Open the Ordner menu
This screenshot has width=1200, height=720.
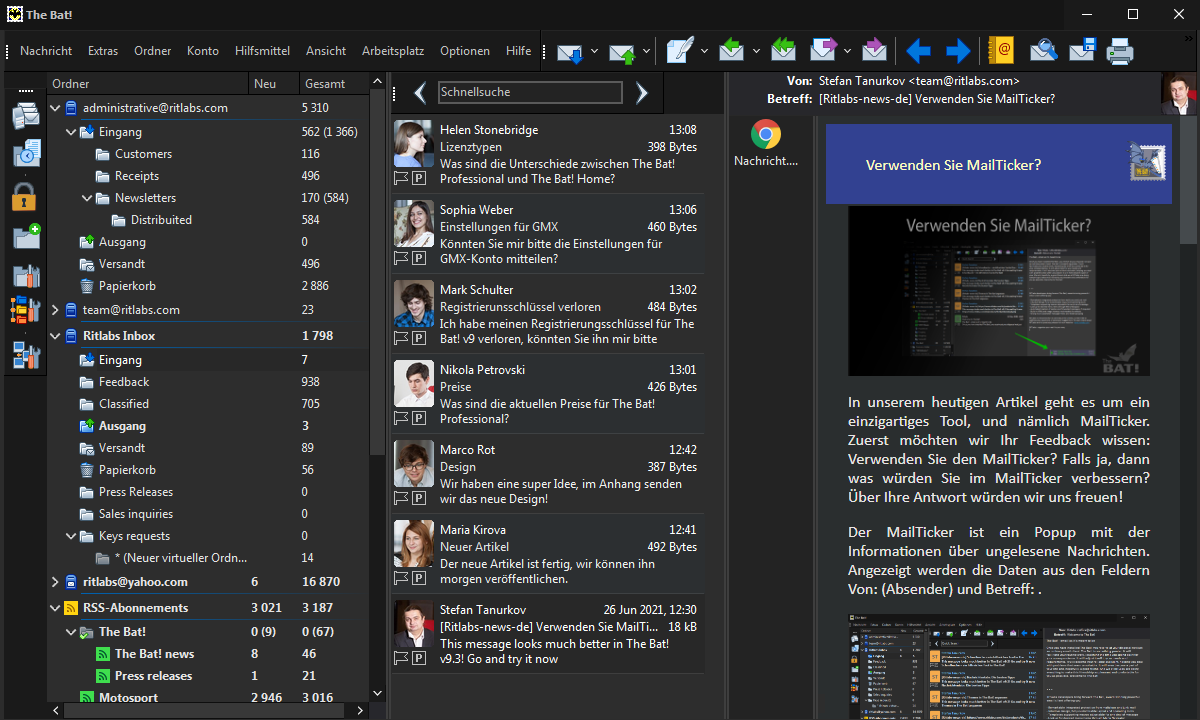[153, 51]
